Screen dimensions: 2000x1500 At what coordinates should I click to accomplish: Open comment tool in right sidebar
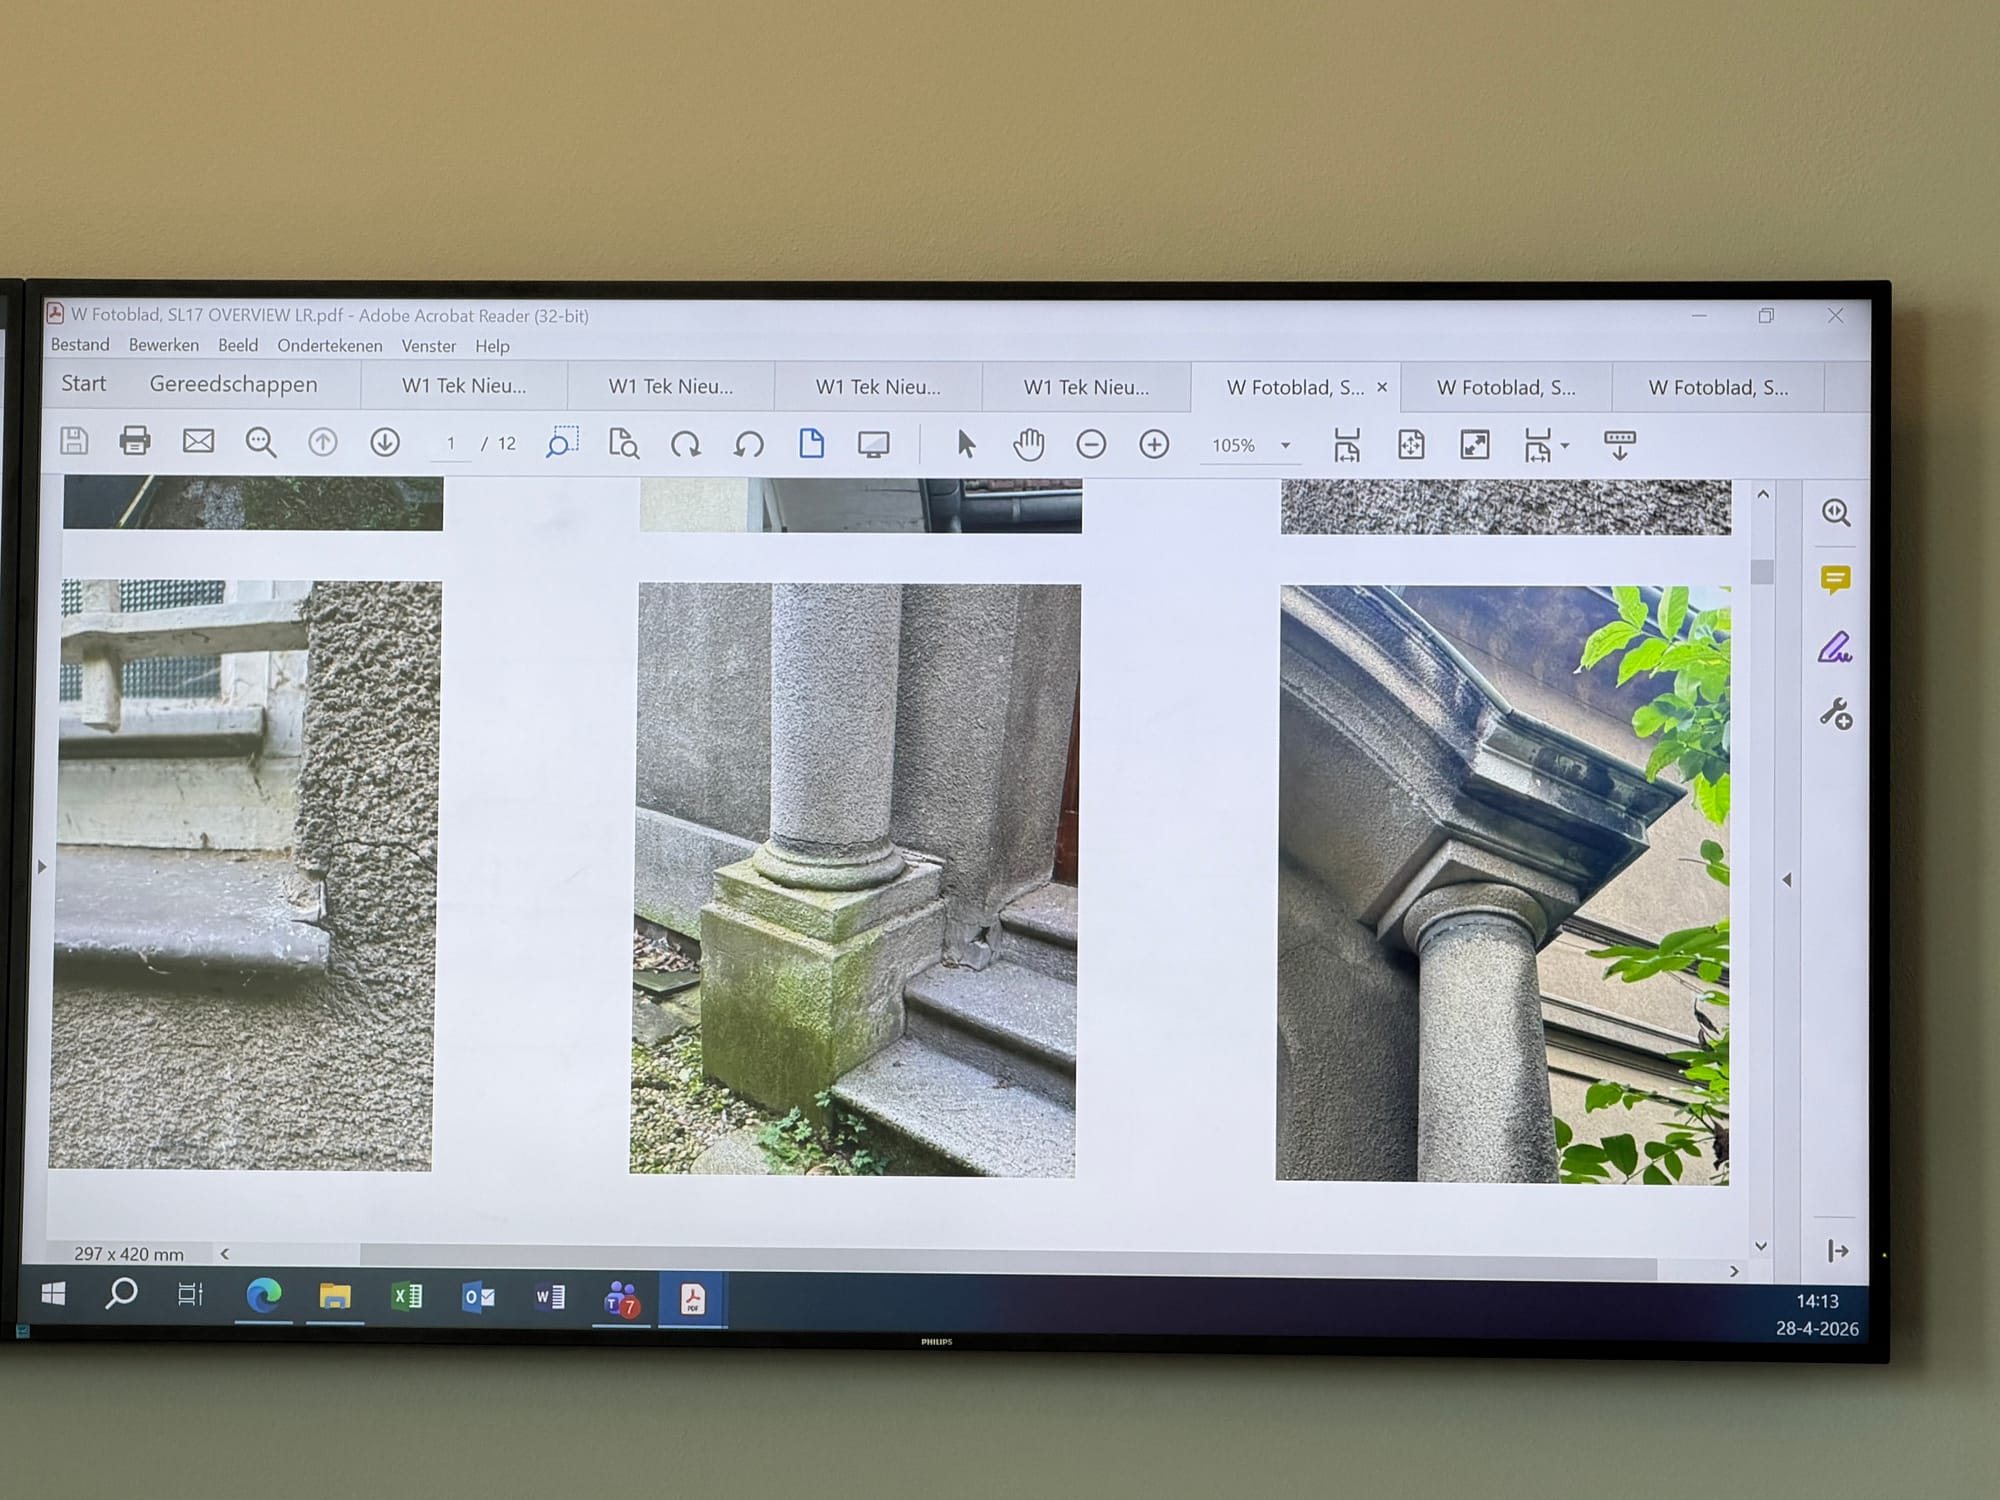coord(1835,579)
